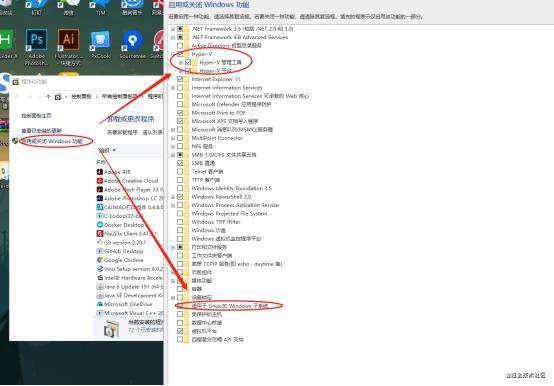Click the C-Lodop program icon
Image resolution: width=554 pixels, height=386 pixels.
pyautogui.click(x=100, y=216)
